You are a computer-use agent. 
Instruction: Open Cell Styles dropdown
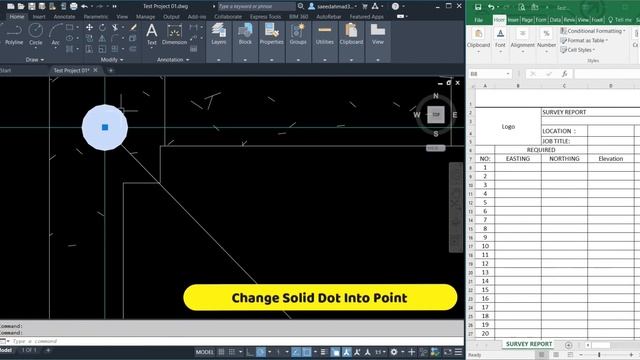577,50
